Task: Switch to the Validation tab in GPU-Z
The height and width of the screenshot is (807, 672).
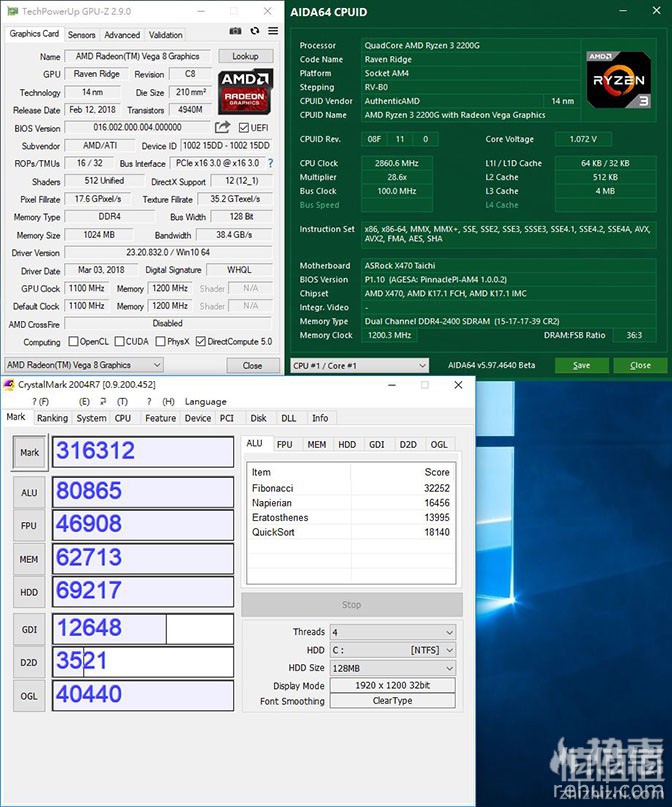Action: click(x=166, y=35)
